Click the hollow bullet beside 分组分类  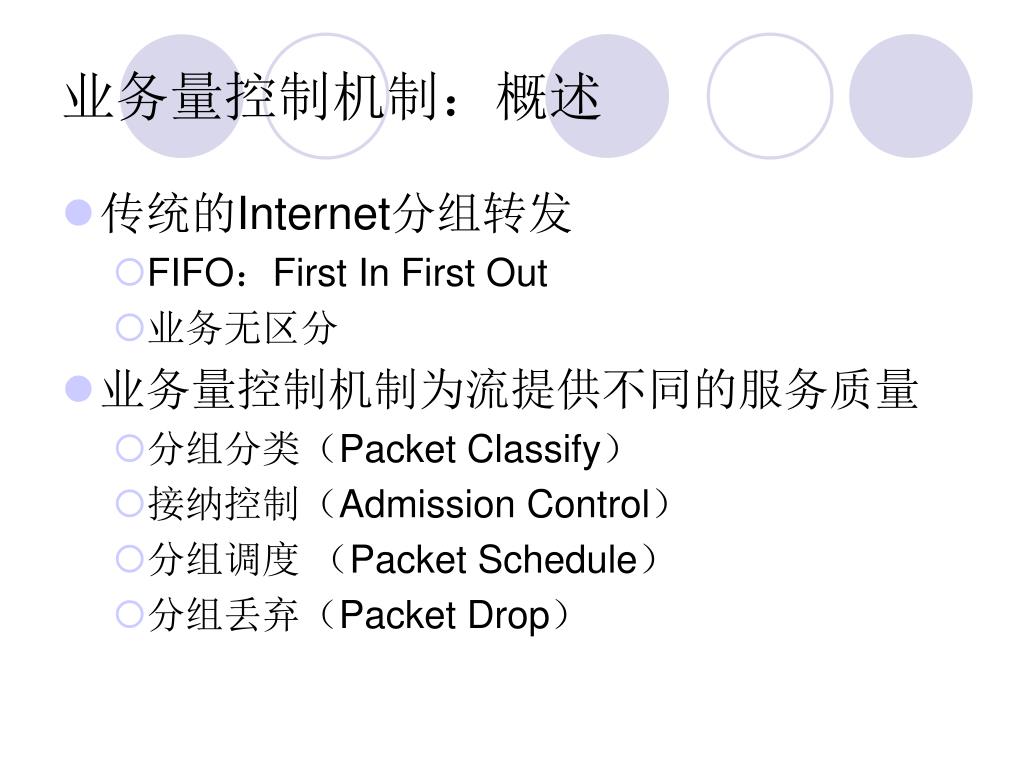tap(129, 449)
